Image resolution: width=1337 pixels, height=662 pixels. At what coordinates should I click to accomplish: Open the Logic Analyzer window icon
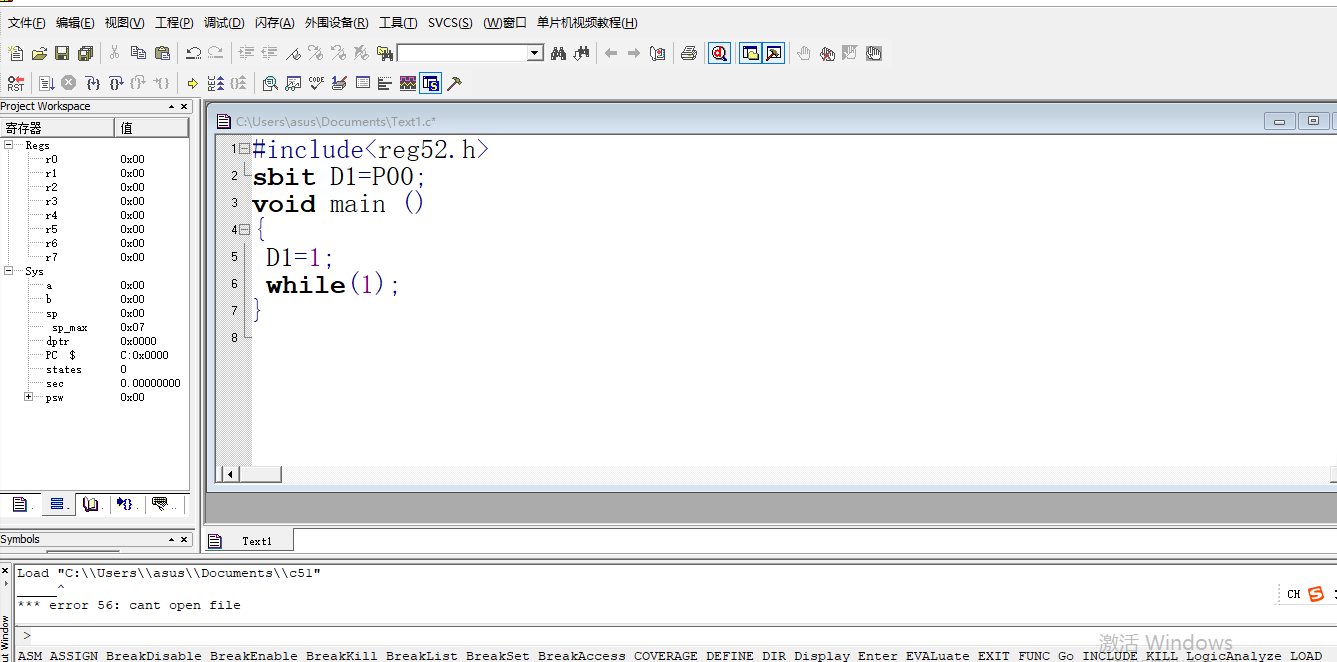point(408,84)
